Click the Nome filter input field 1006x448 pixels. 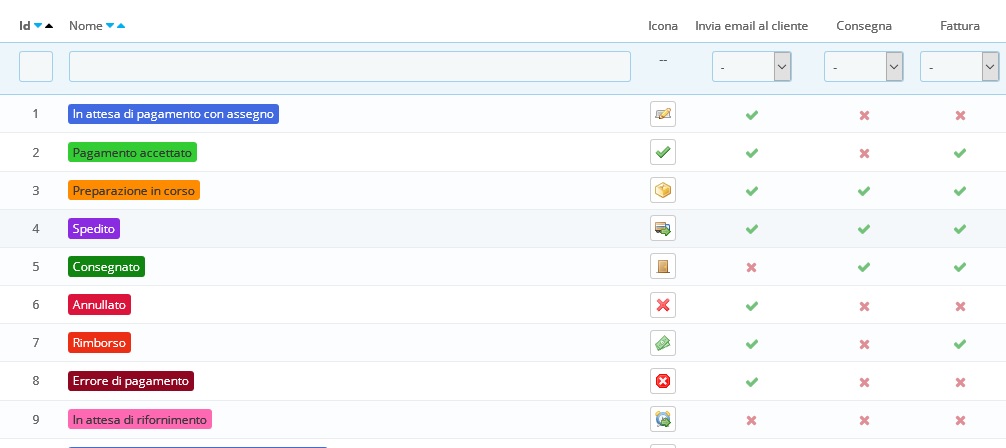(x=350, y=67)
